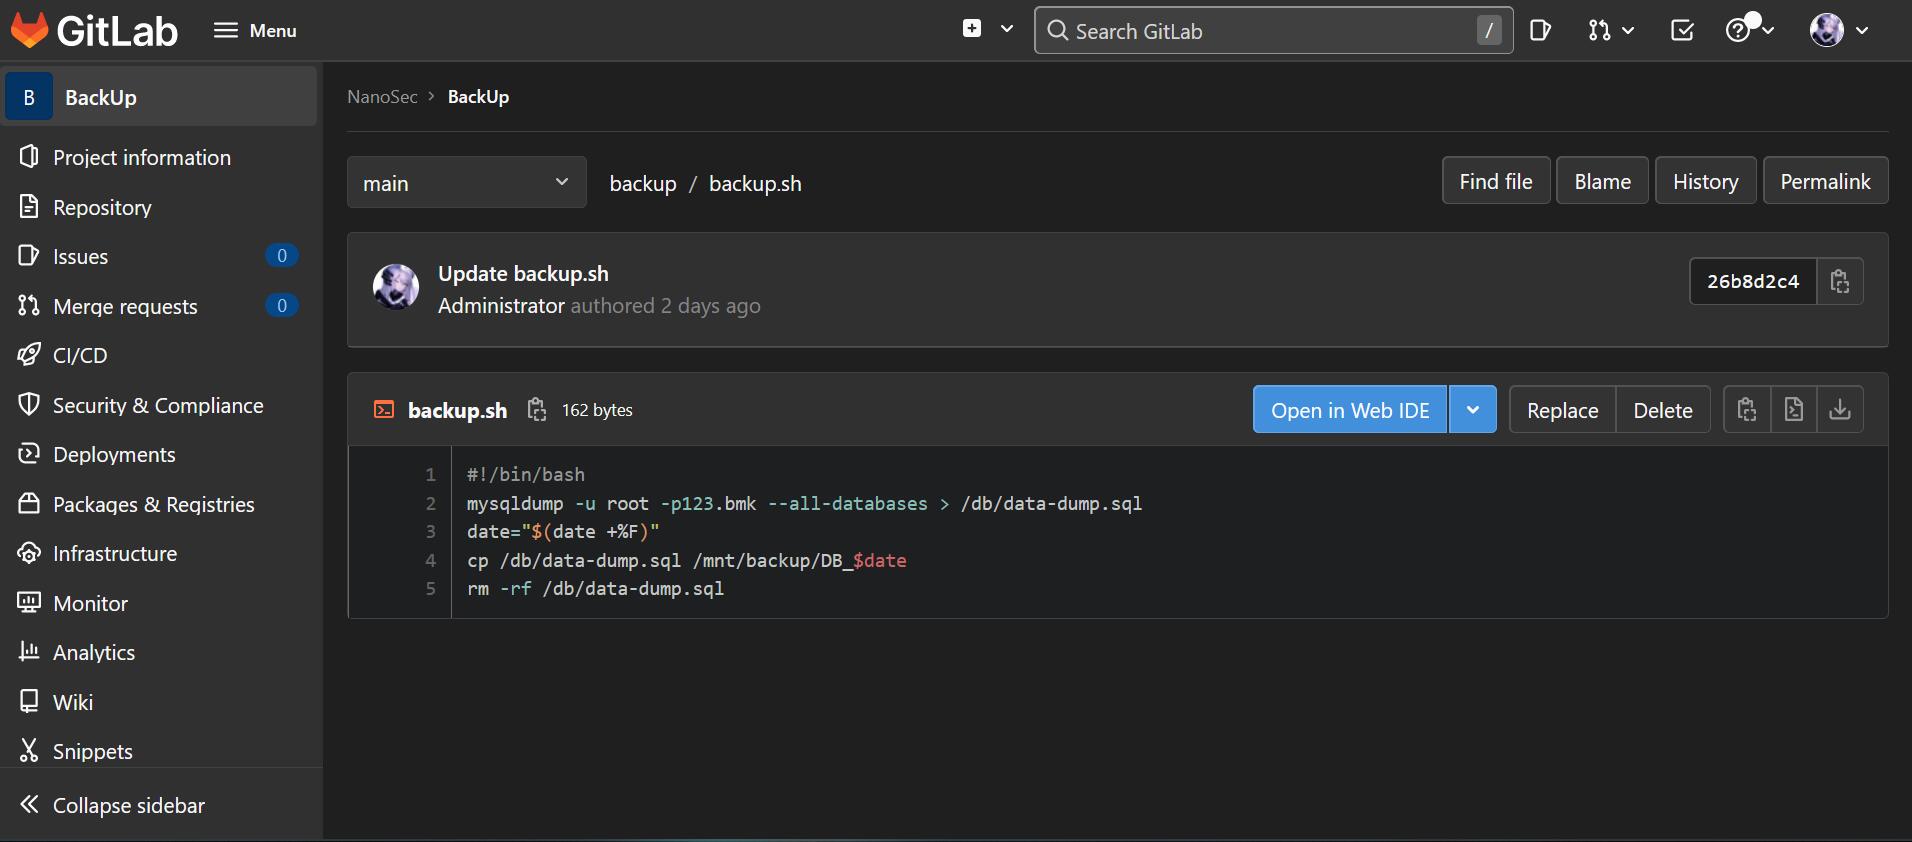Click the Project information icon
Image resolution: width=1912 pixels, height=842 pixels.
(x=29, y=156)
